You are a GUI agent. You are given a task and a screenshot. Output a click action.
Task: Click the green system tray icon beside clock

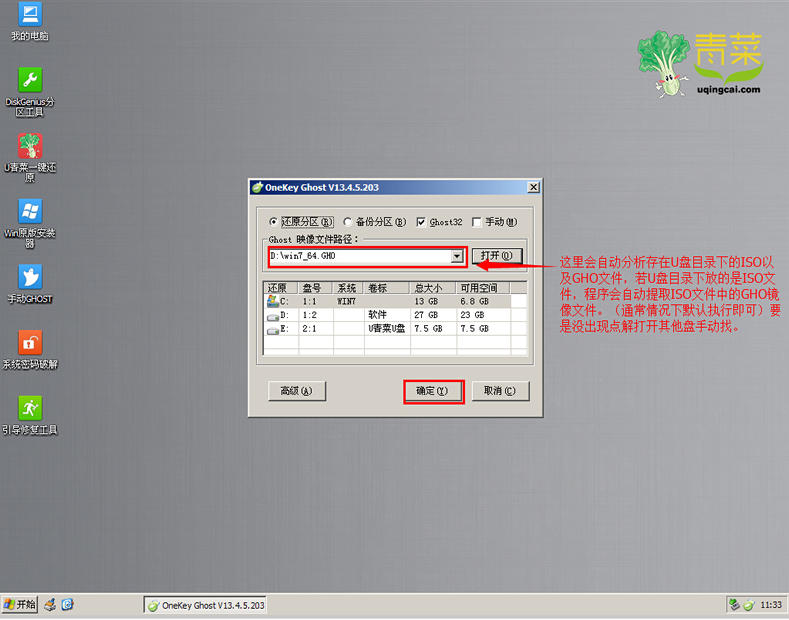(749, 605)
